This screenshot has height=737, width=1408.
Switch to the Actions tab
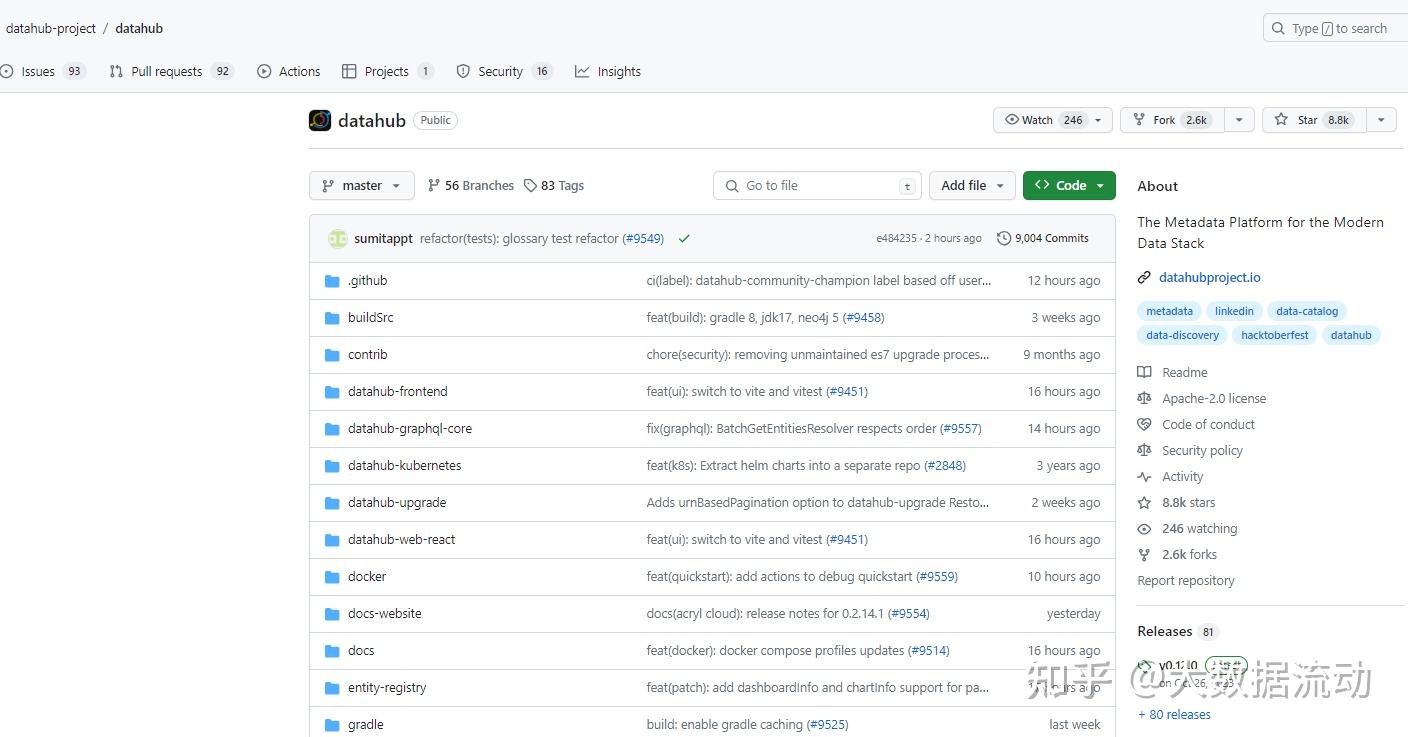coord(289,71)
